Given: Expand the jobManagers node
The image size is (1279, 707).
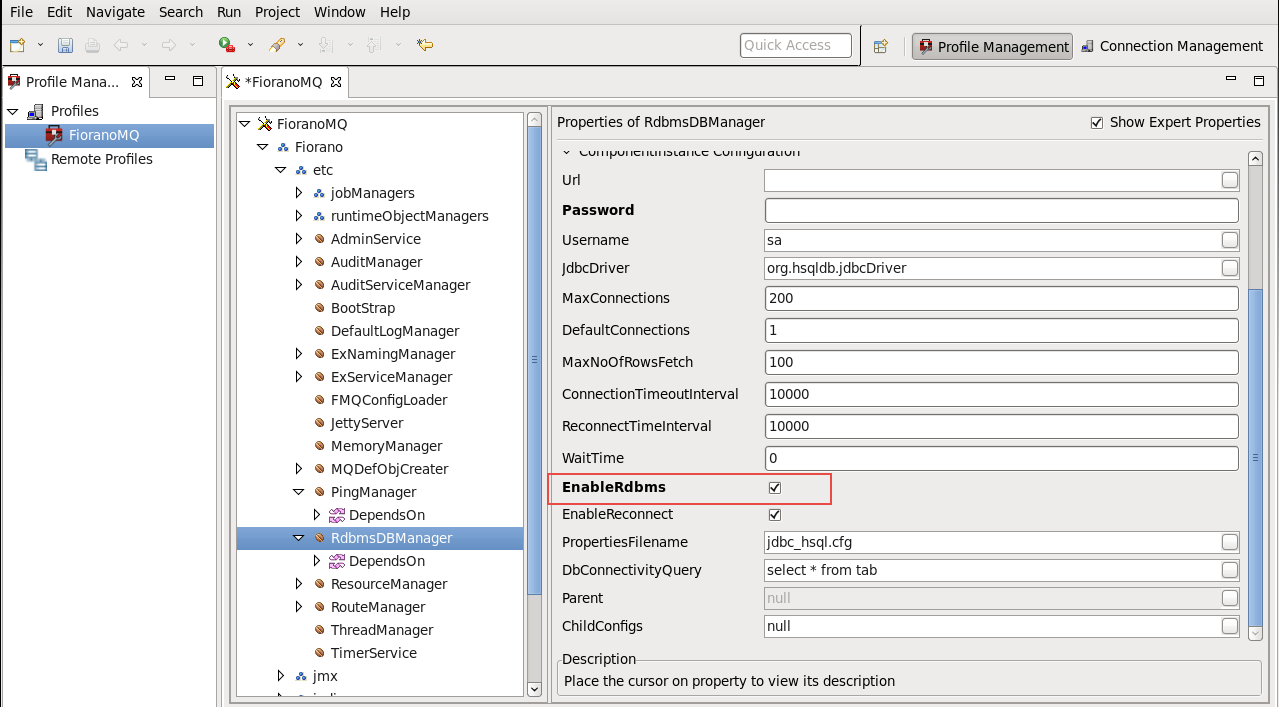Looking at the screenshot, I should tap(299, 193).
